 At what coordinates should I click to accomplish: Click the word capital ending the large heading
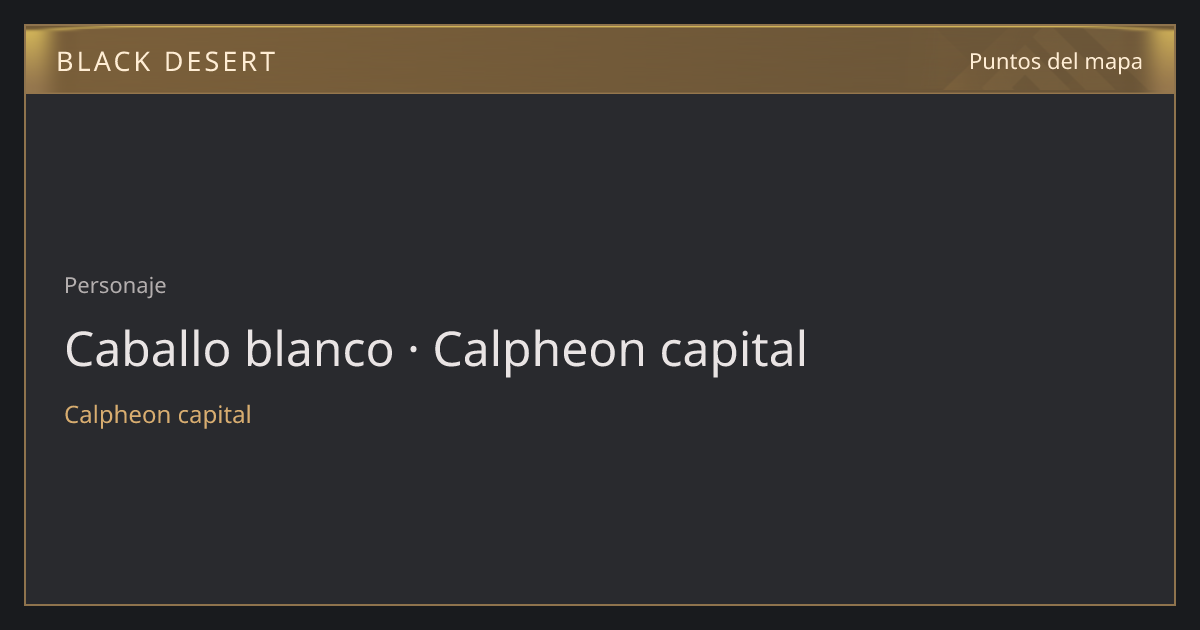tap(733, 352)
